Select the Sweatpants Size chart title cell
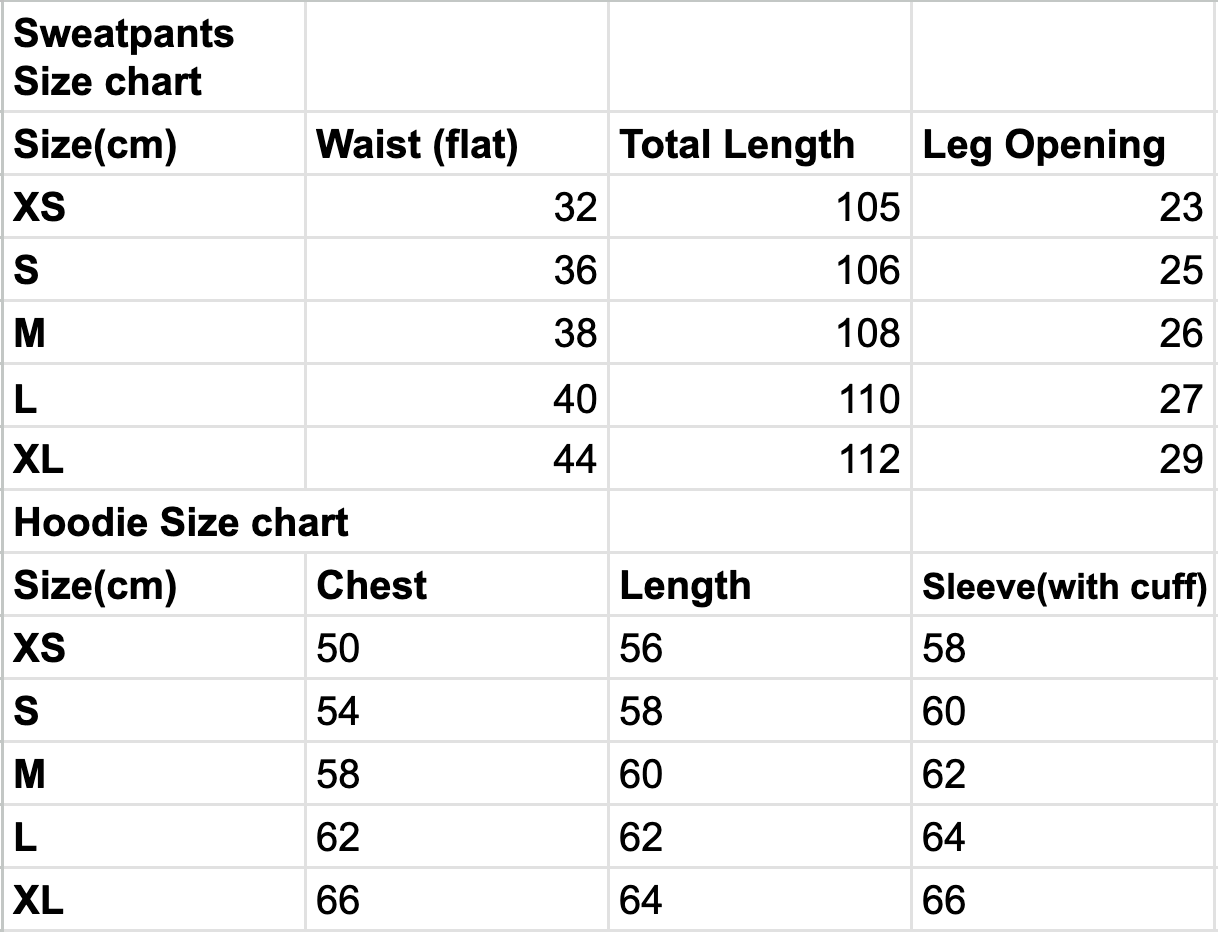Viewport: 1218px width, 932px height. pyautogui.click(x=124, y=57)
